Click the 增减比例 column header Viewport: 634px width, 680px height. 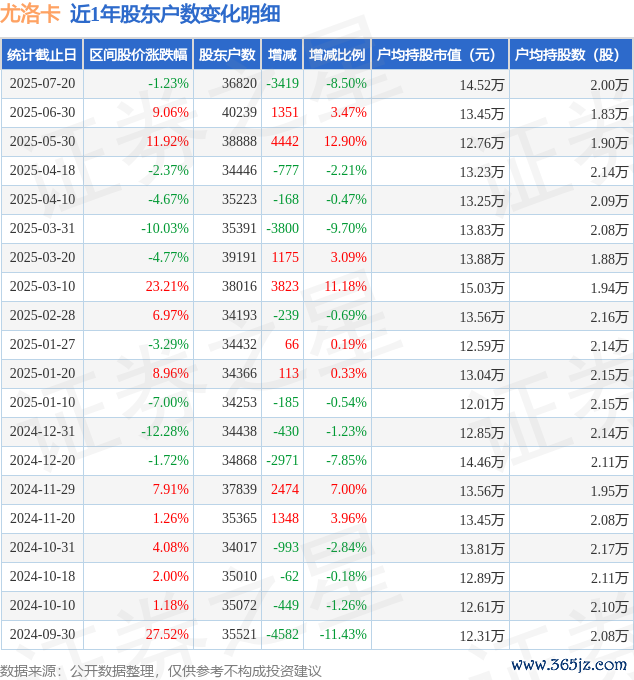[337, 55]
